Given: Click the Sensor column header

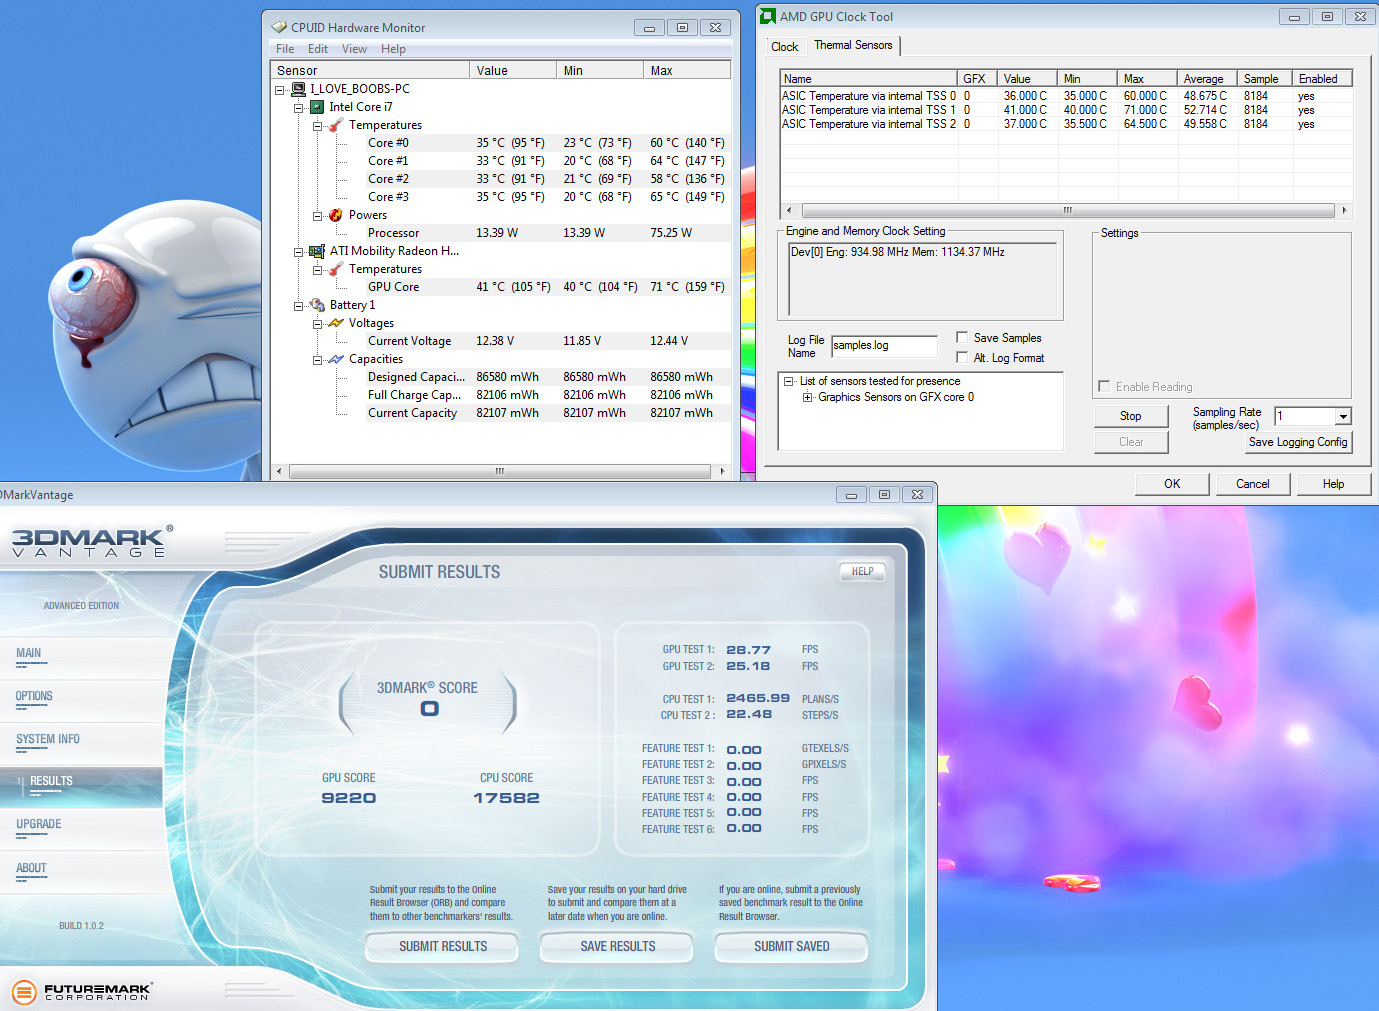Looking at the screenshot, I should tap(370, 71).
